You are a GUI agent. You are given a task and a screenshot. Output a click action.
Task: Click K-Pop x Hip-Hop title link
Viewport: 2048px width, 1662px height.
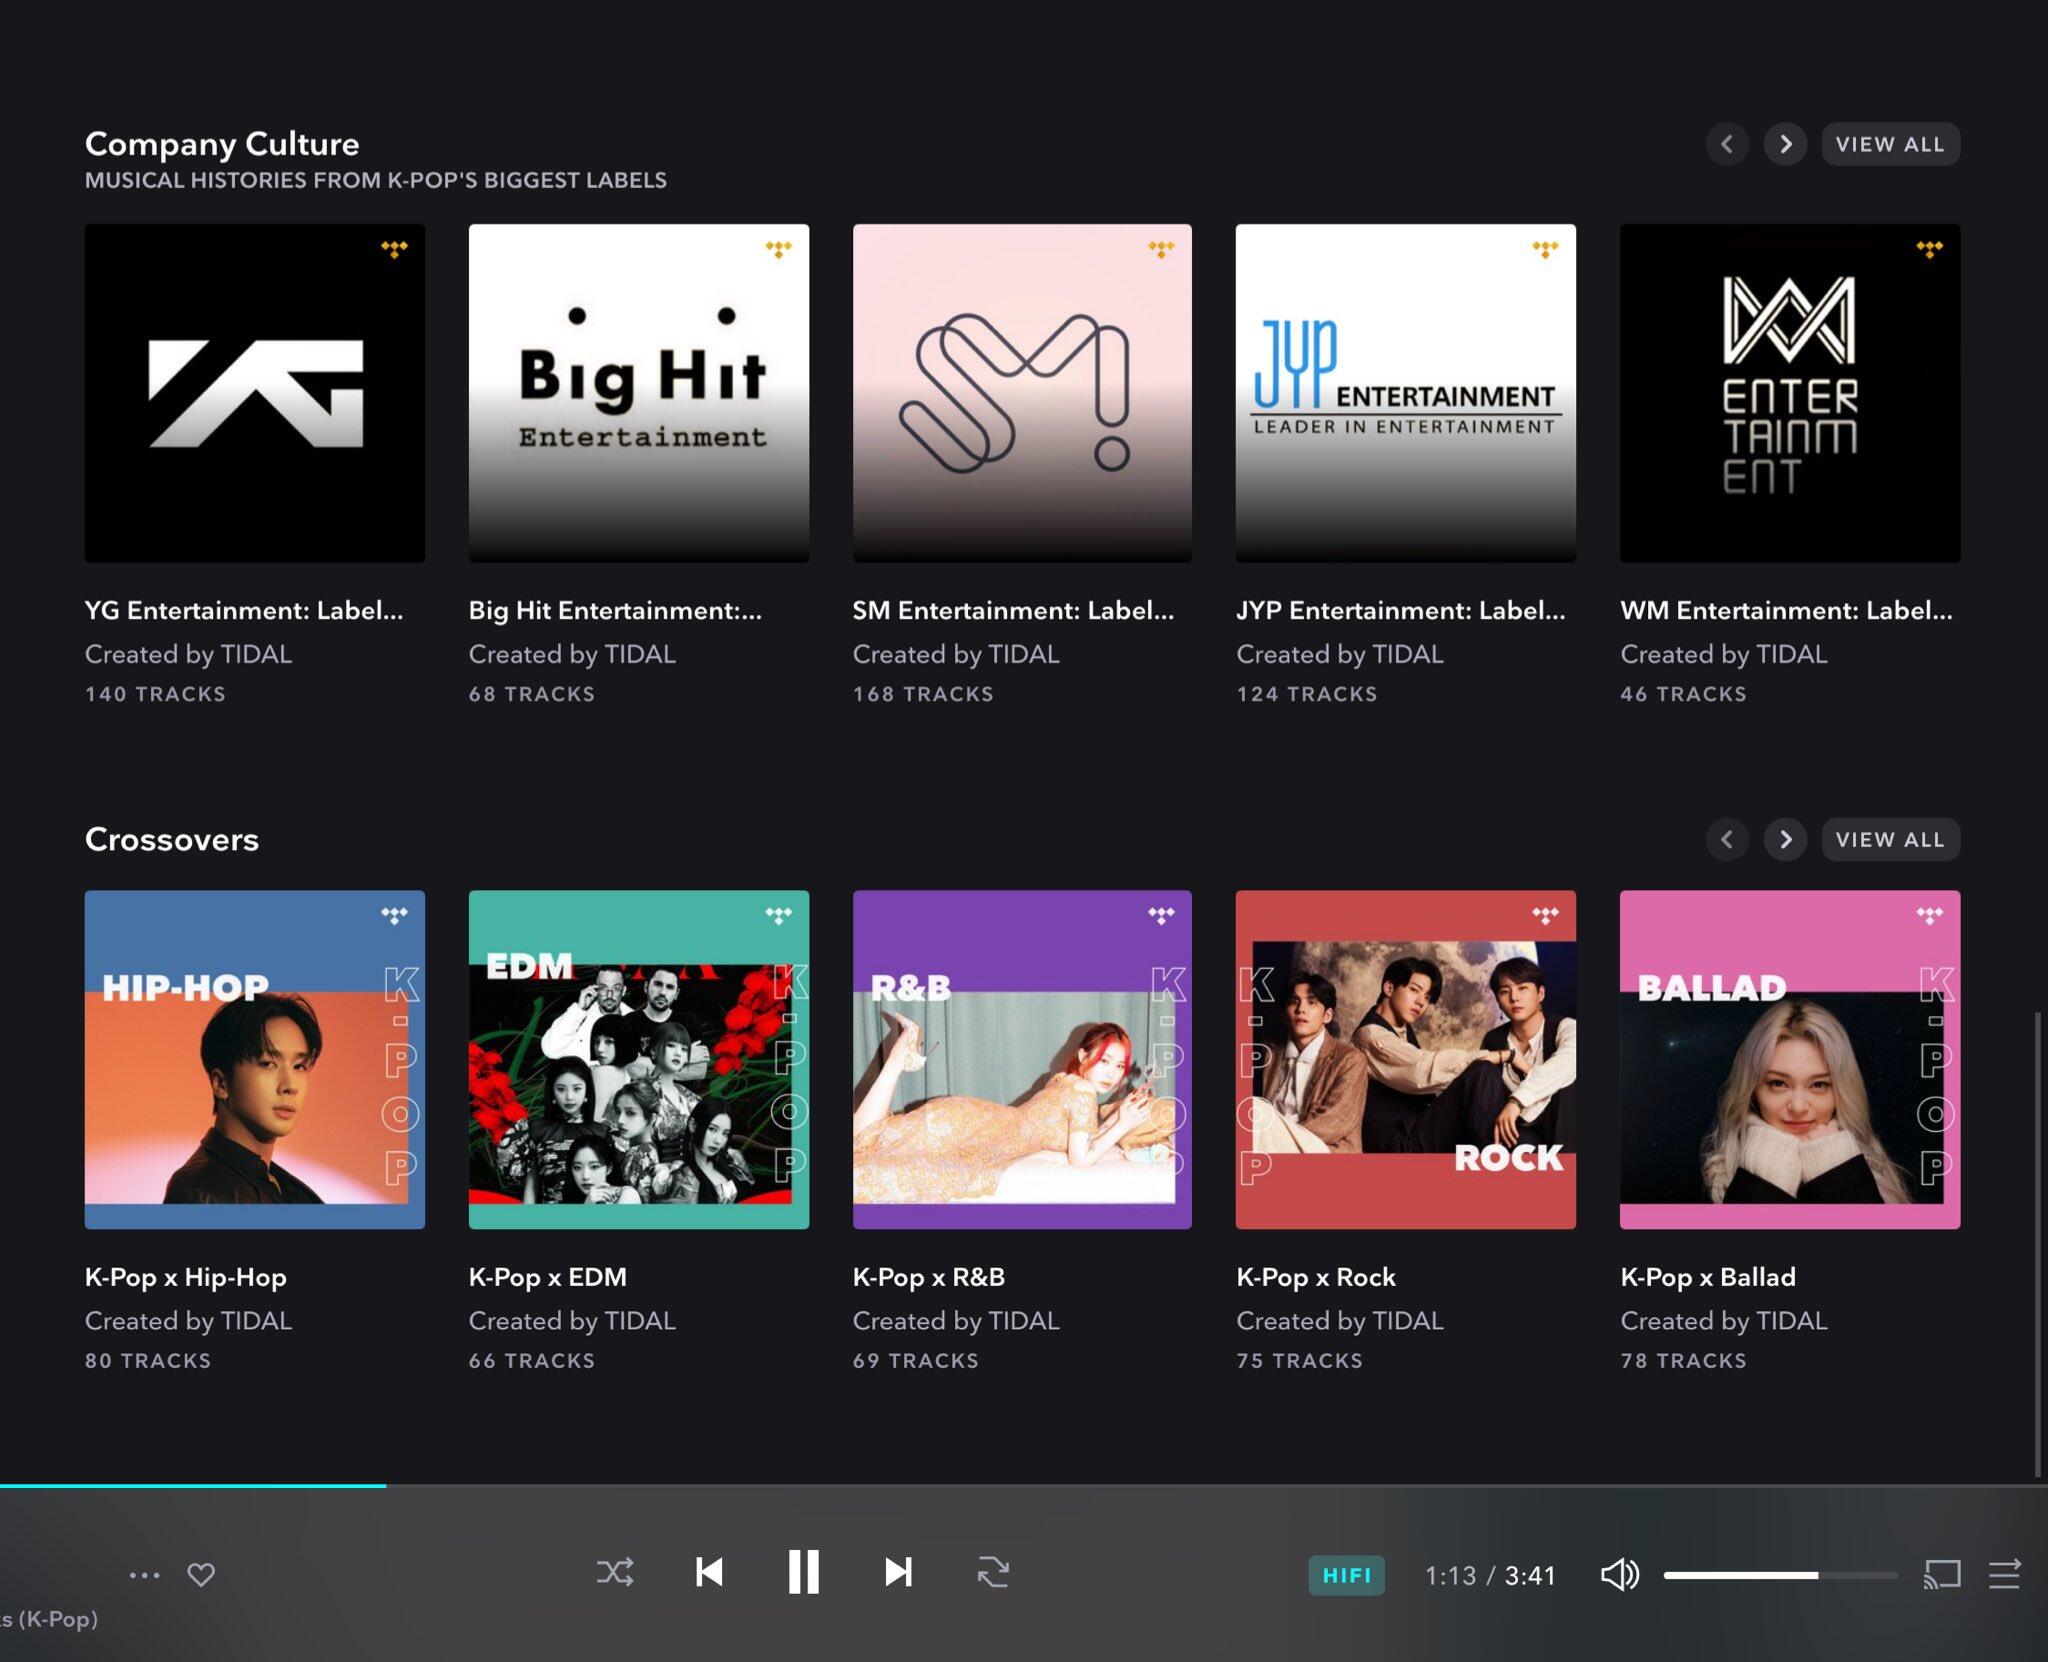186,1277
